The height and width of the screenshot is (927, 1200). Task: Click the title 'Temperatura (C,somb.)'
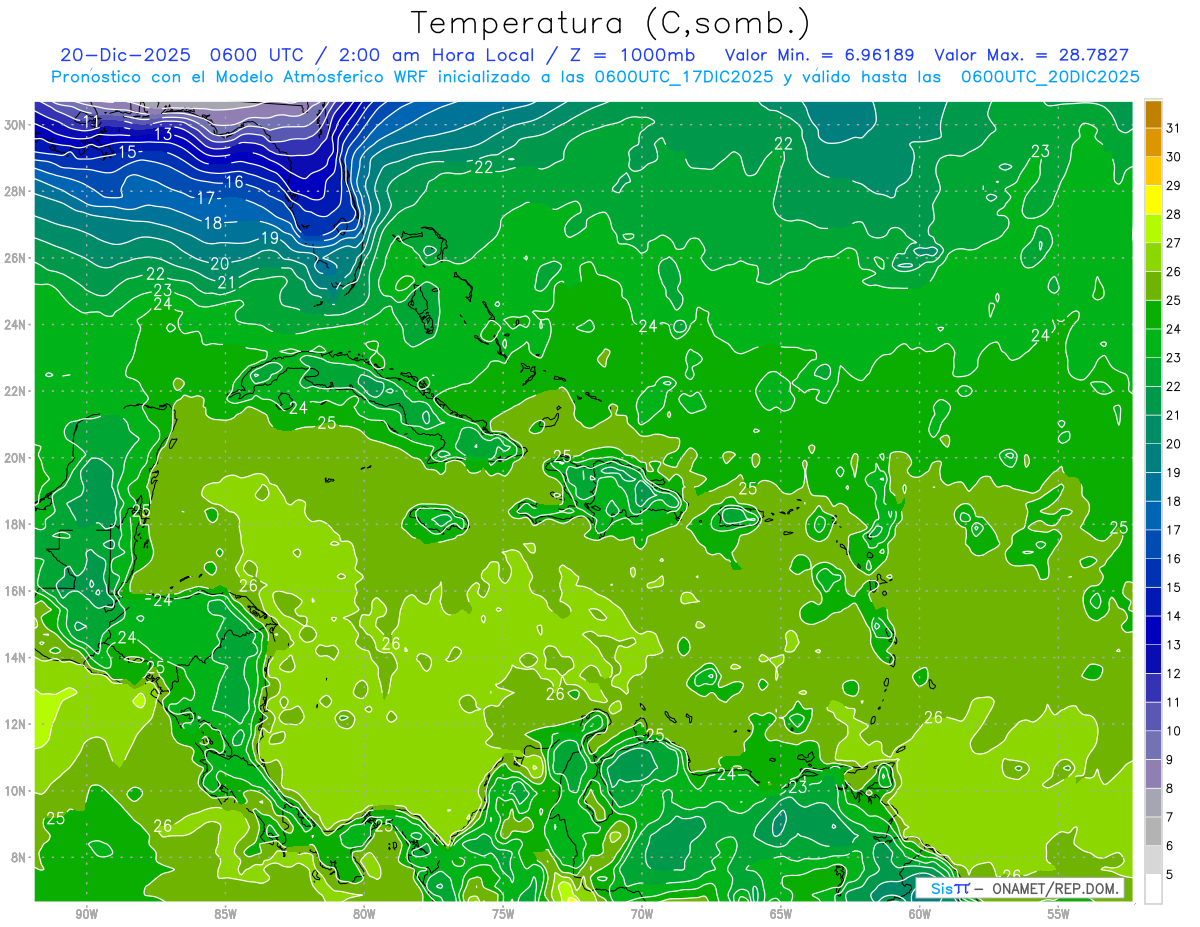[611, 24]
